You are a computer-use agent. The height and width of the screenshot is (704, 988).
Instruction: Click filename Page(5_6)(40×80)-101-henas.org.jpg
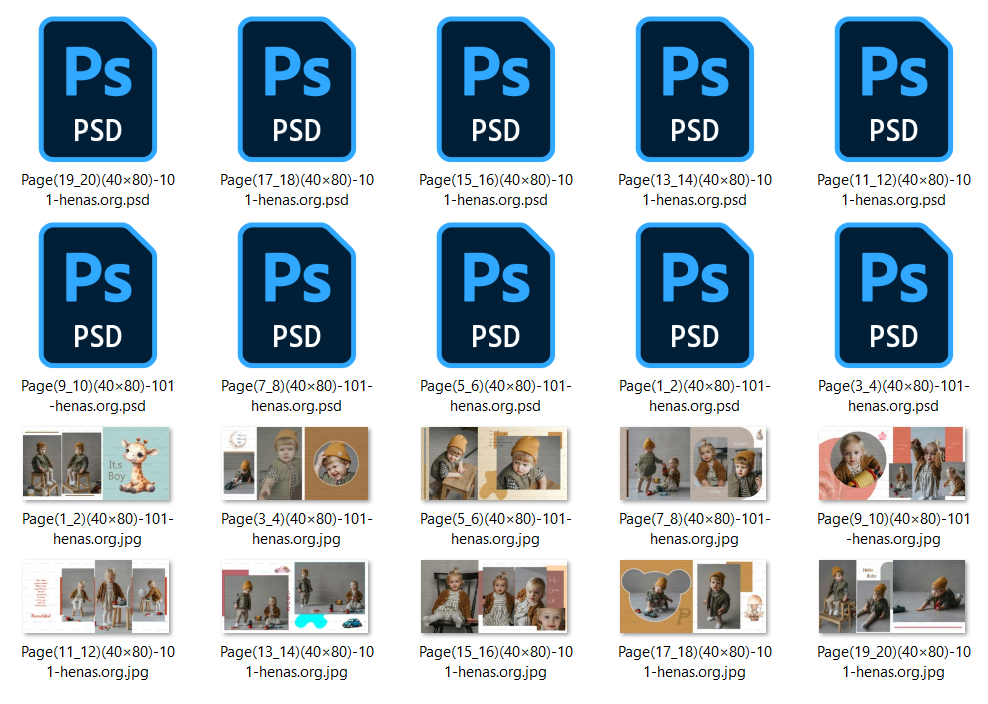point(496,529)
